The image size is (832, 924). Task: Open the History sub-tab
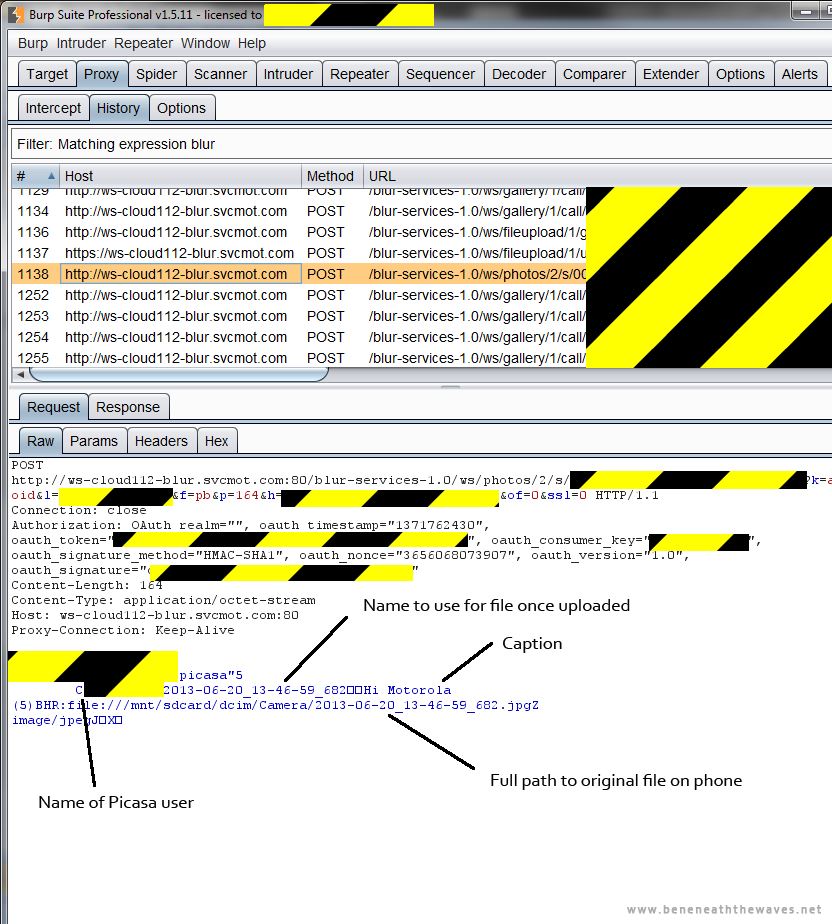[x=118, y=108]
